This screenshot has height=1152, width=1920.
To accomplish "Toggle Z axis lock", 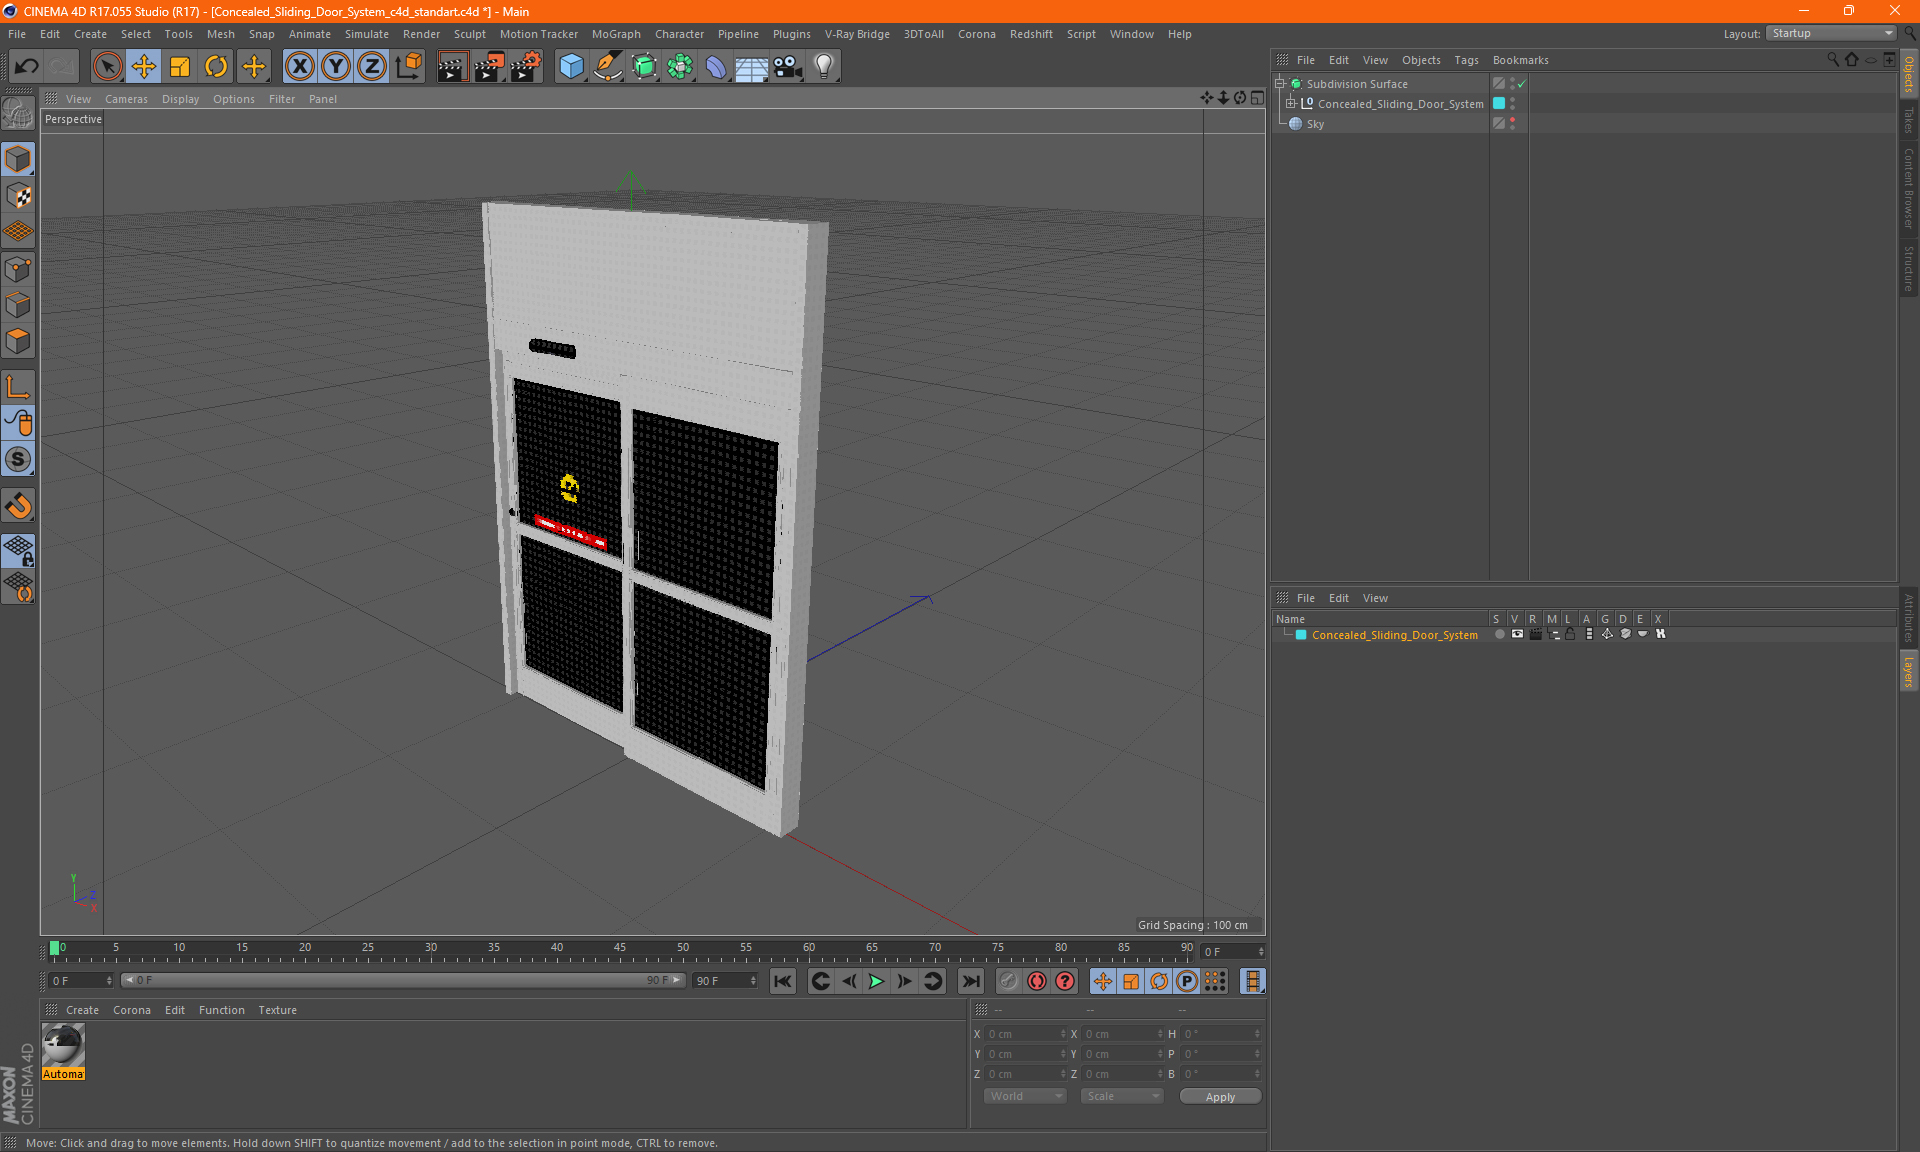I will pos(372,66).
